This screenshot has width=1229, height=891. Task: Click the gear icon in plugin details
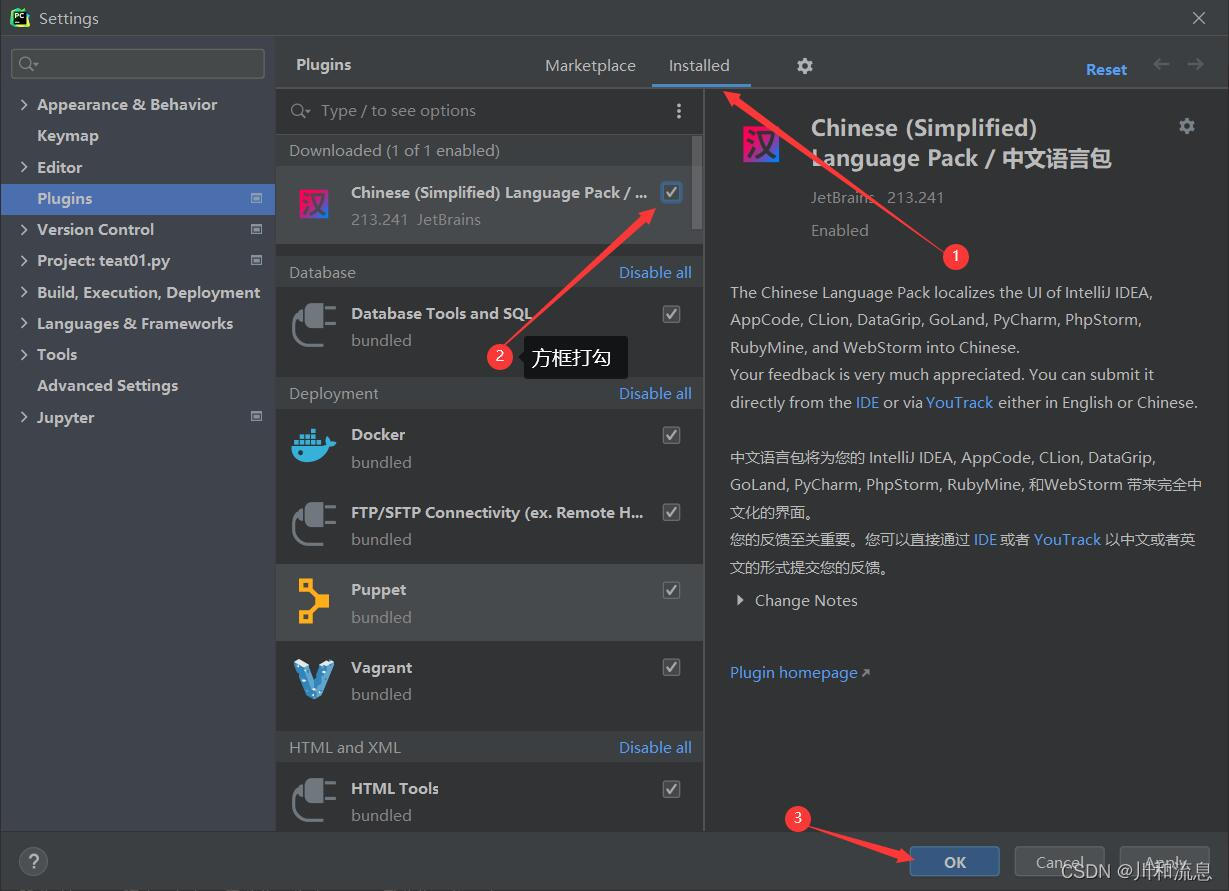(x=1187, y=126)
